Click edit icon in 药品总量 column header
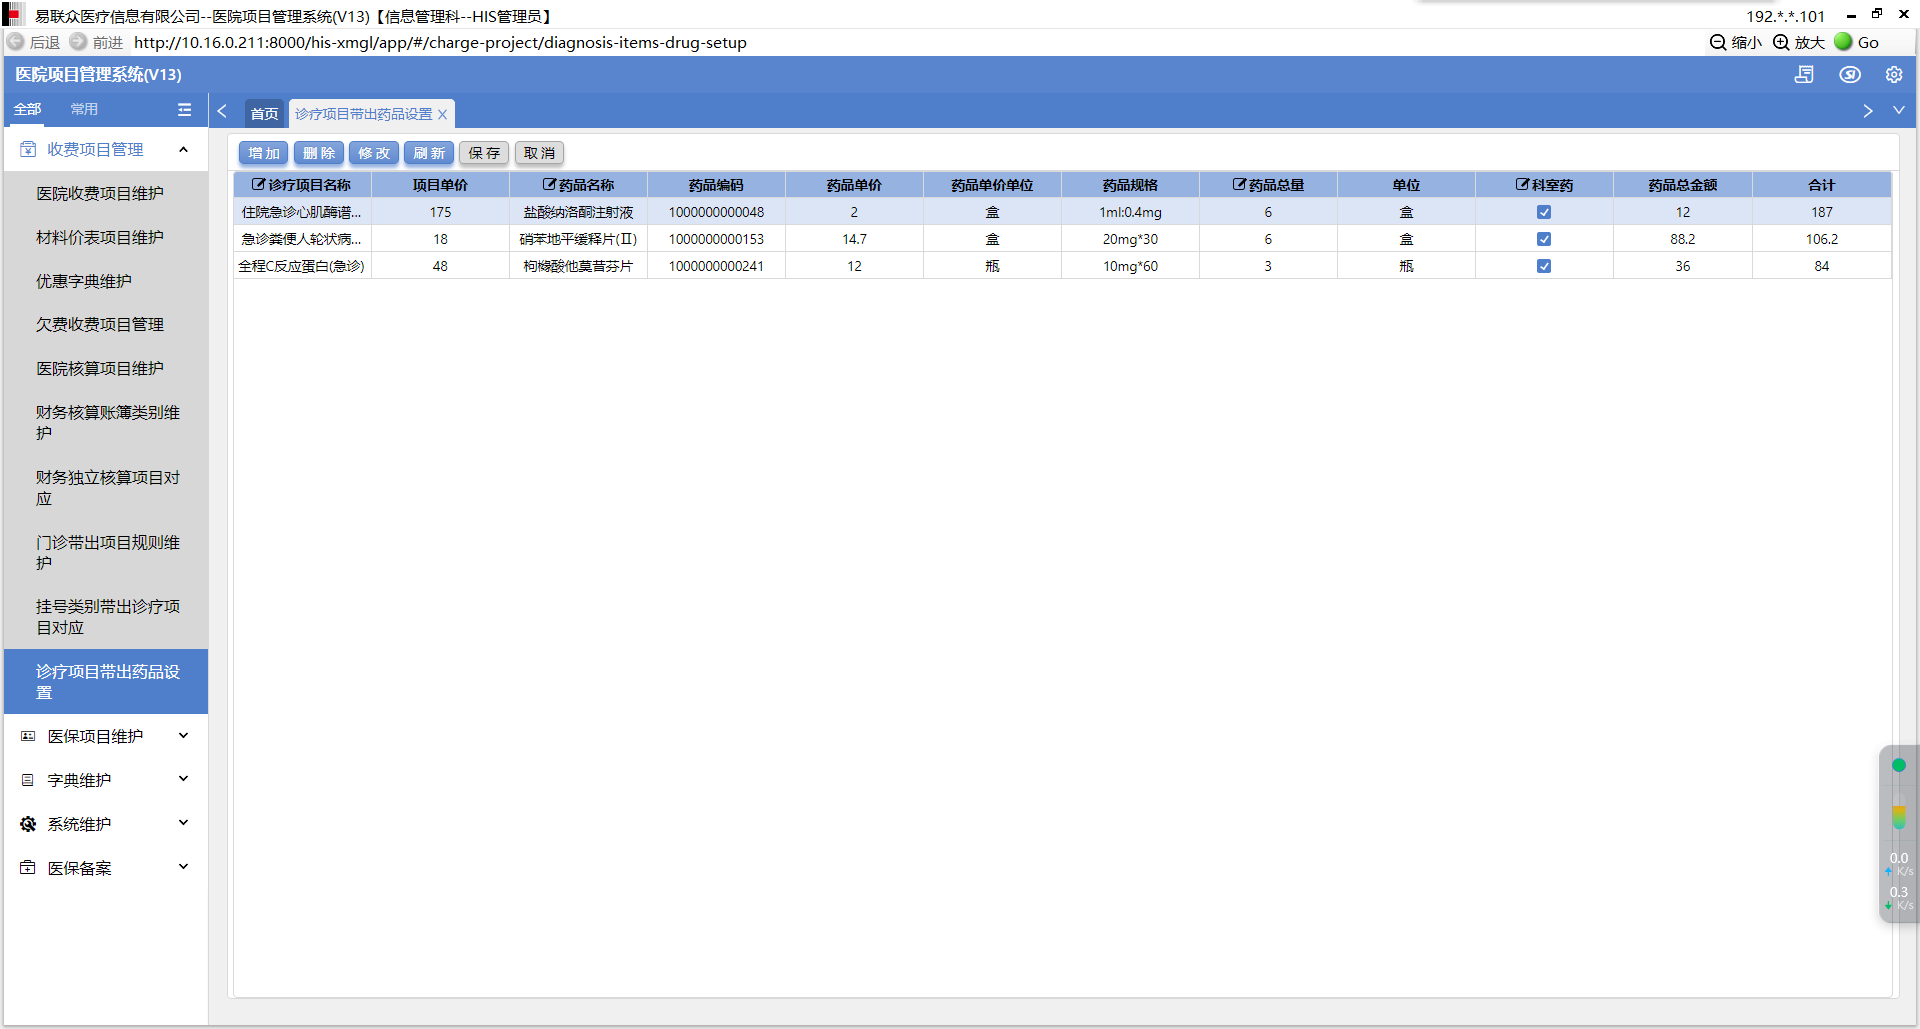The height and width of the screenshot is (1029, 1920). tap(1239, 185)
